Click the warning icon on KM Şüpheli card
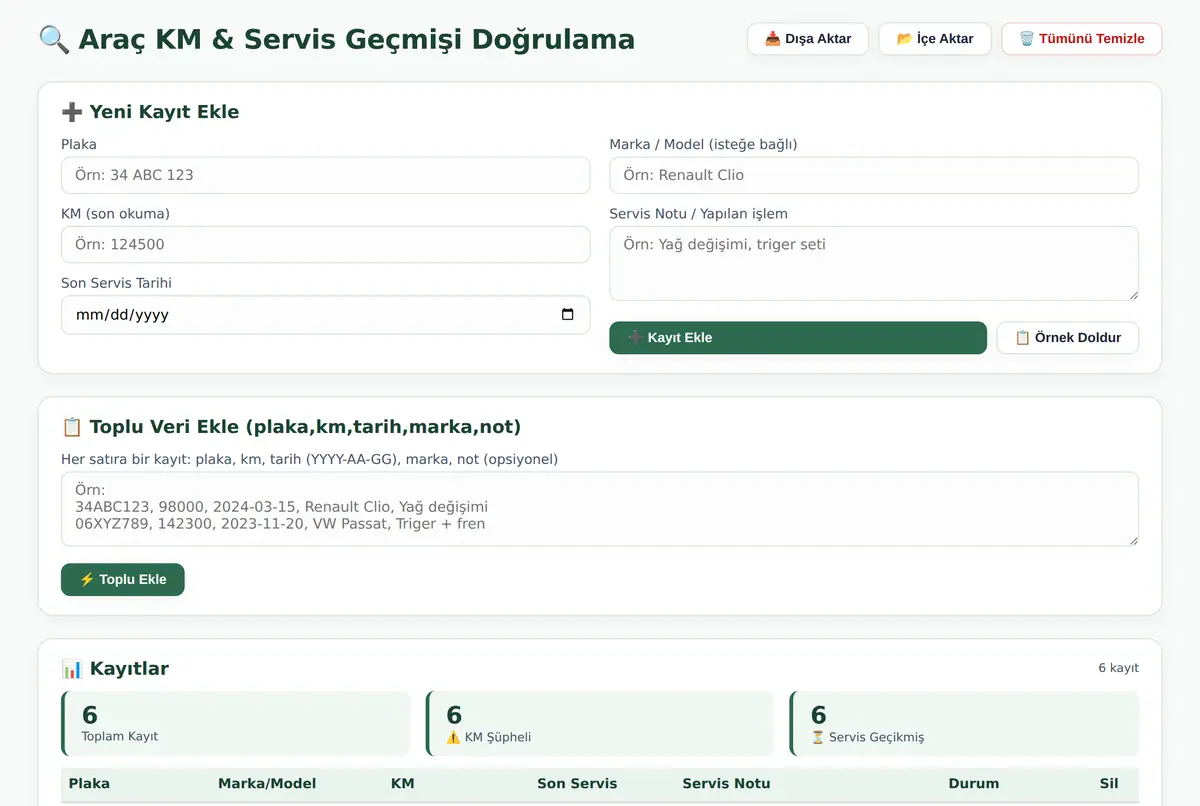This screenshot has height=806, width=1200. tap(453, 737)
